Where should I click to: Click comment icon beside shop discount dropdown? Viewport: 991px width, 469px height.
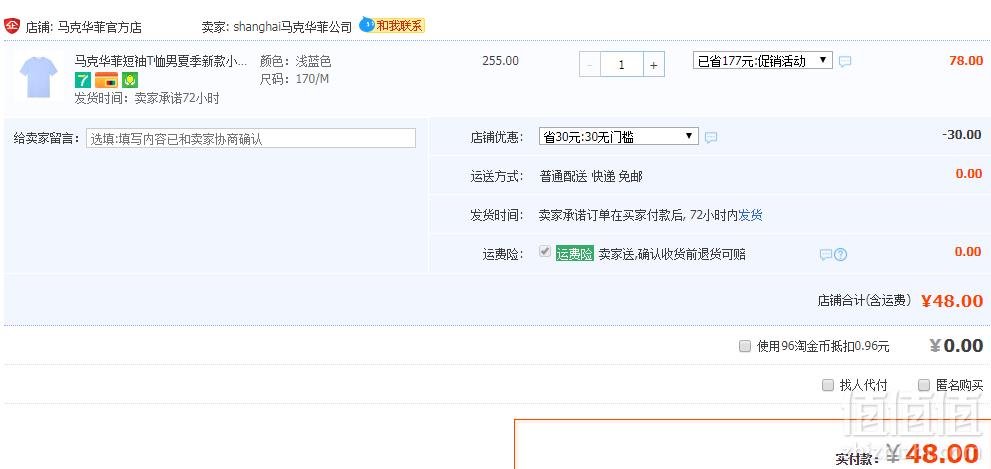pyautogui.click(x=711, y=137)
